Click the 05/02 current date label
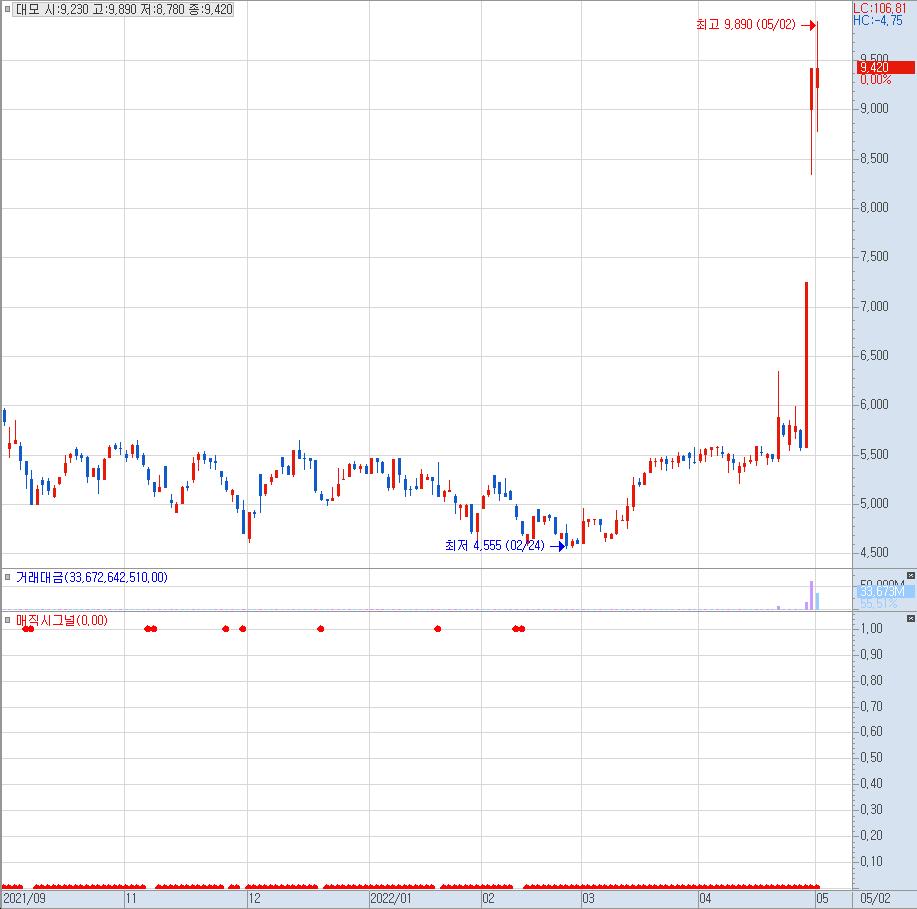 tap(875, 898)
